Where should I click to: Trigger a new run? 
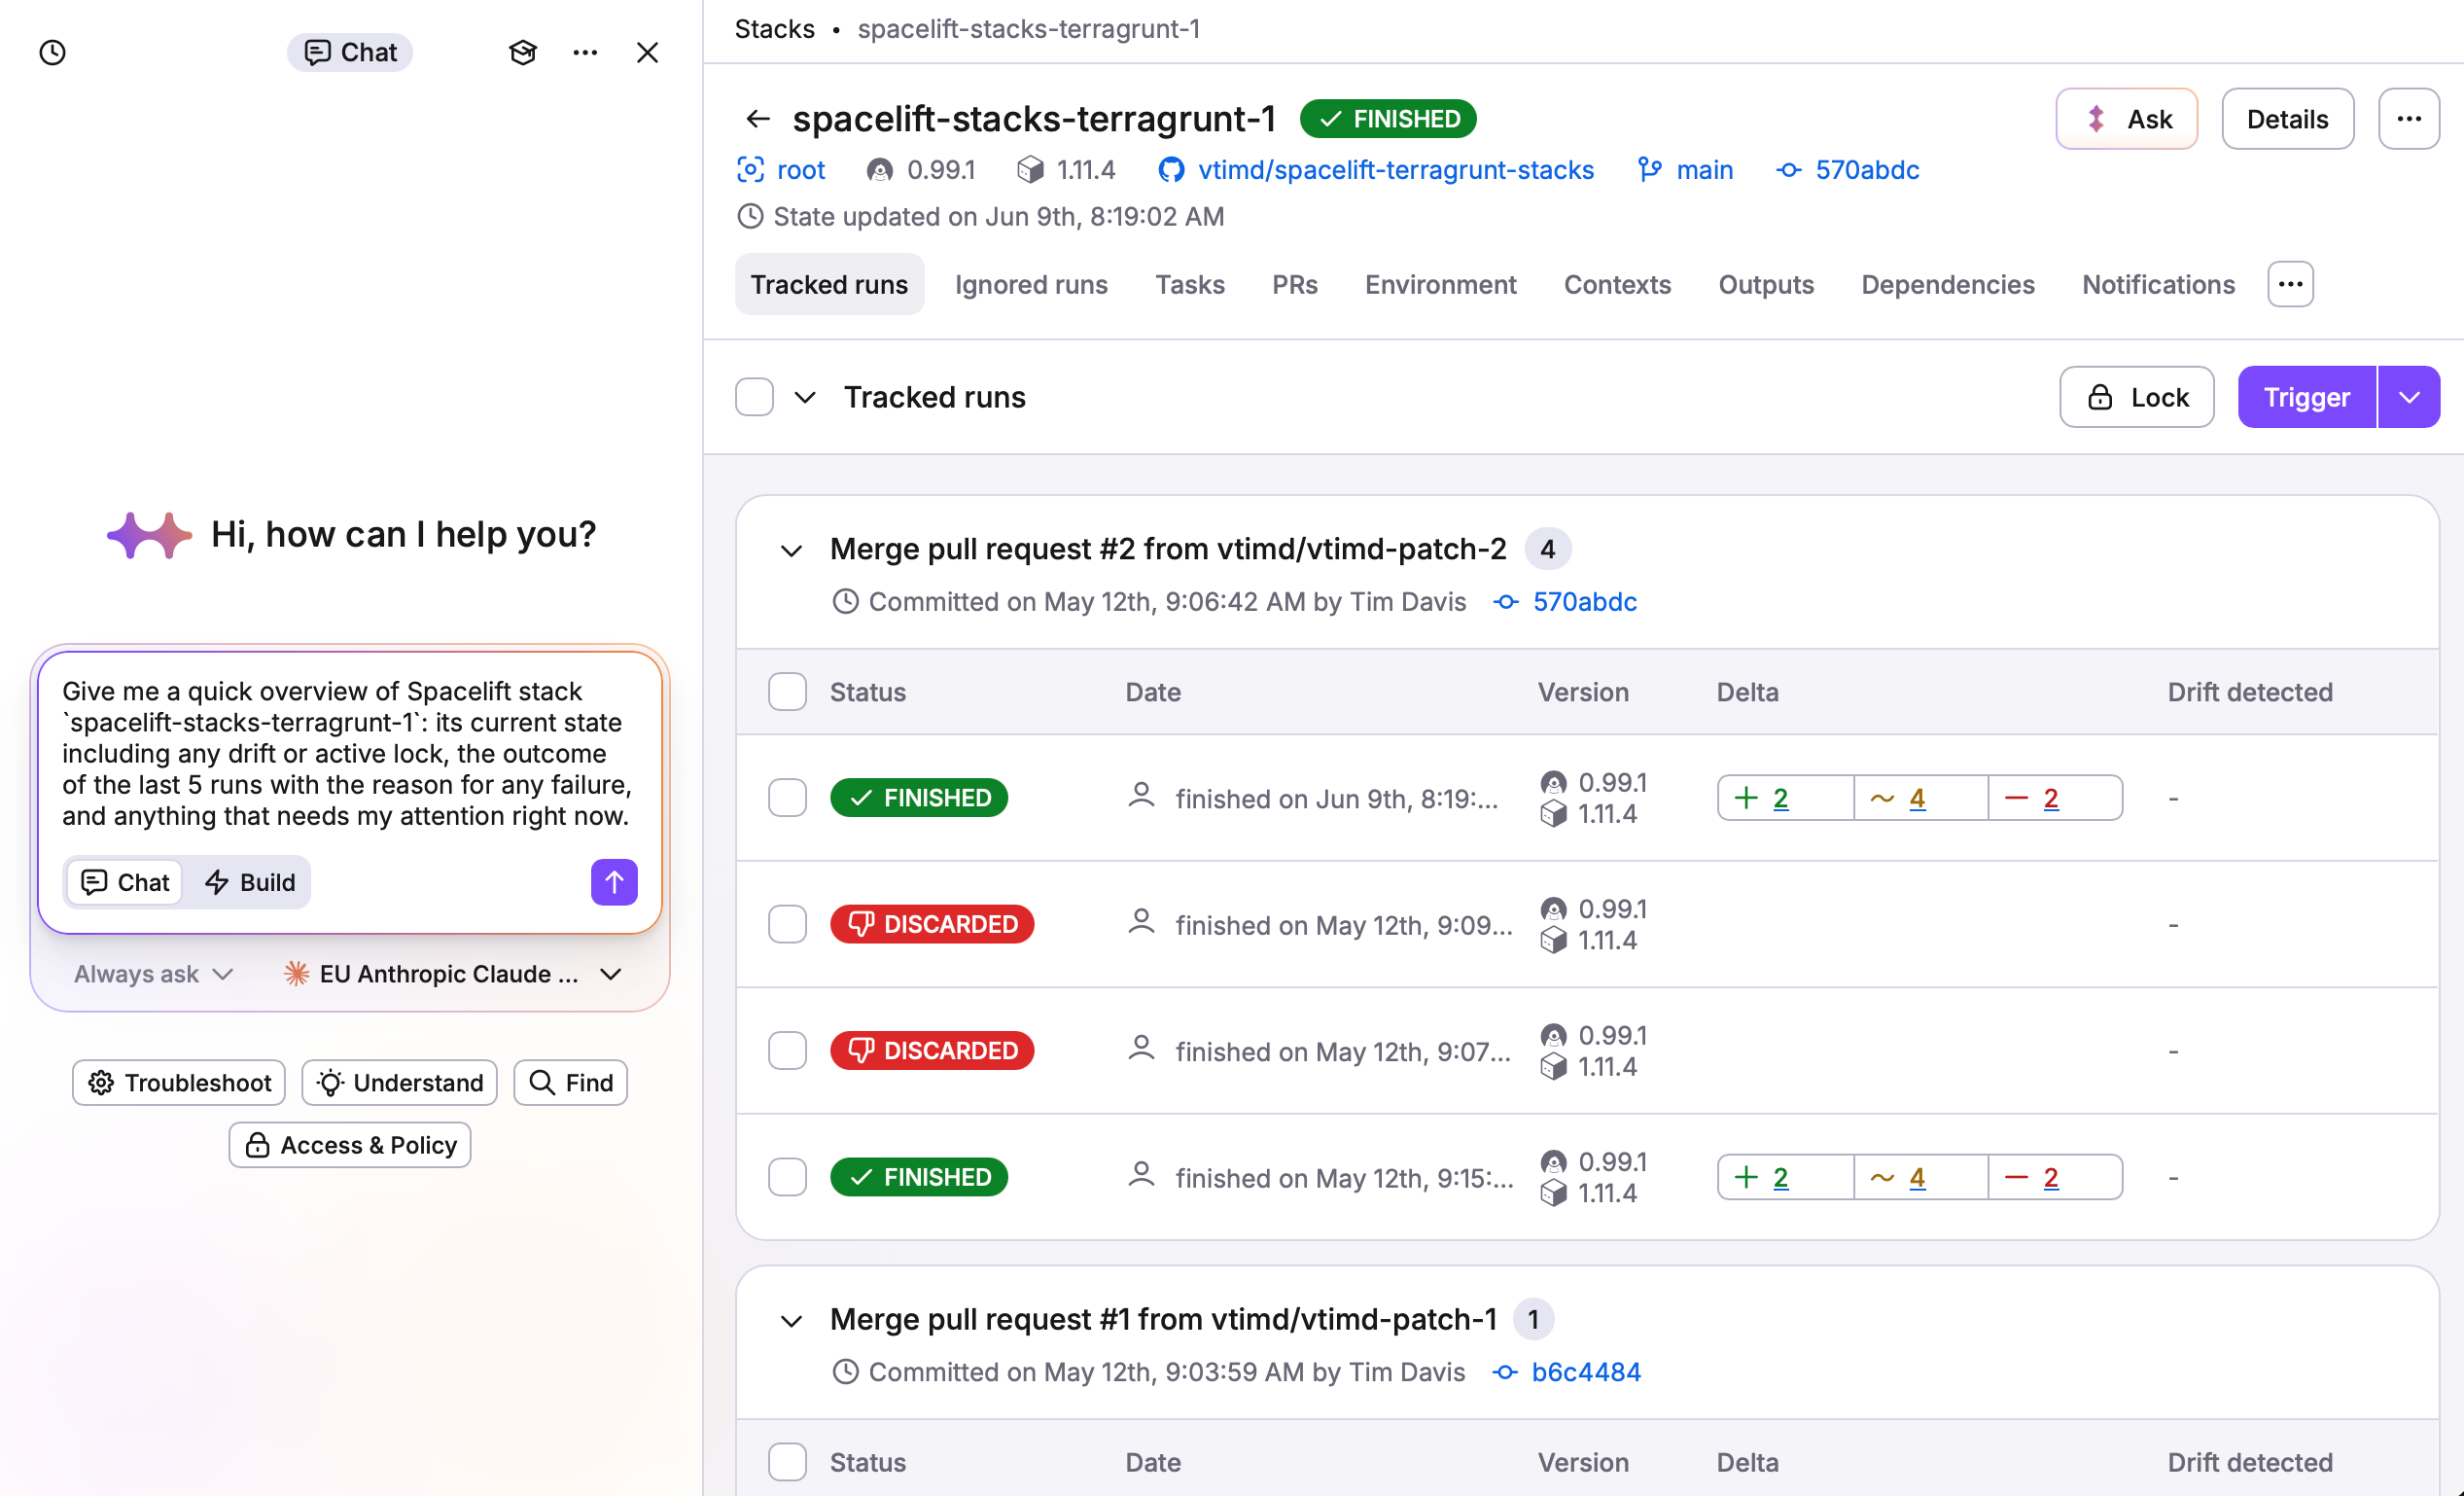(2306, 397)
